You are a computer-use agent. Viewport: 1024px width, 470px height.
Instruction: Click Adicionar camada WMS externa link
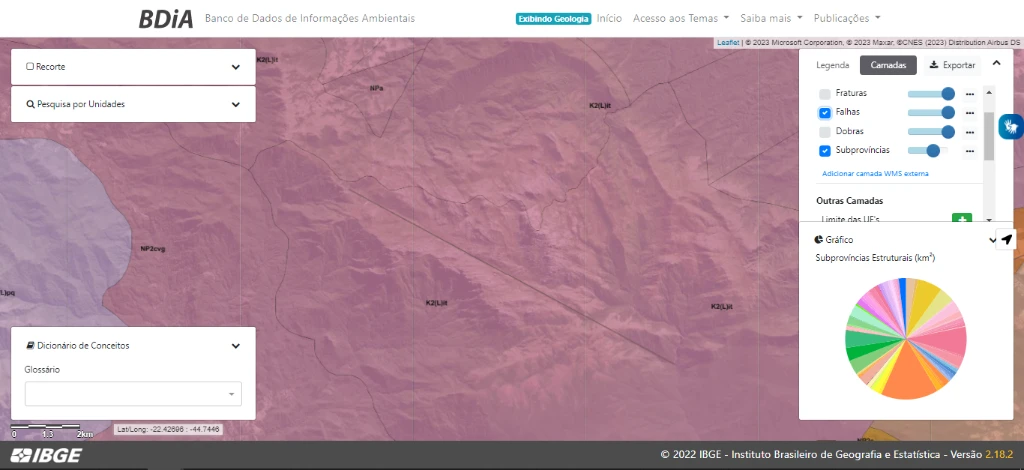pos(875,174)
